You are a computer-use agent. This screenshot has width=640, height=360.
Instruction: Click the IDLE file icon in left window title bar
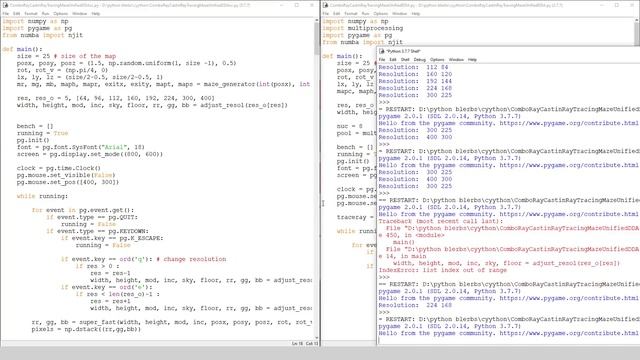coord(5,5)
